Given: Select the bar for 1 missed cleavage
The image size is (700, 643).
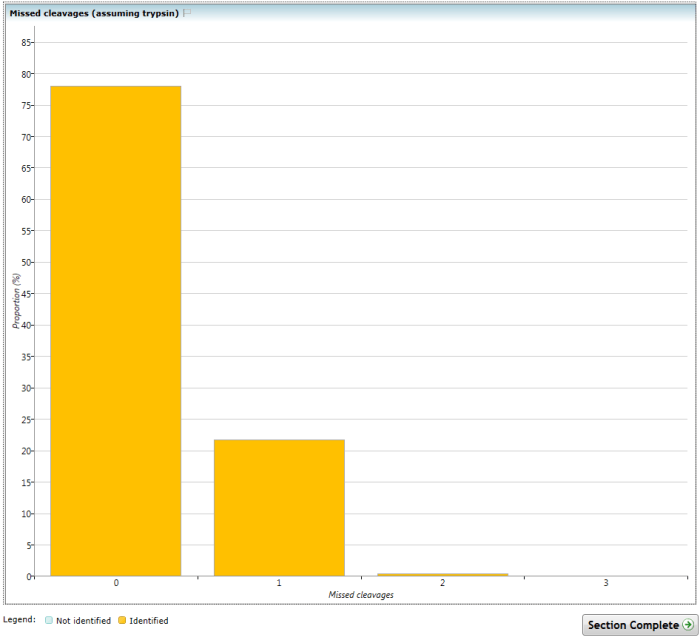Looking at the screenshot, I should [279, 508].
